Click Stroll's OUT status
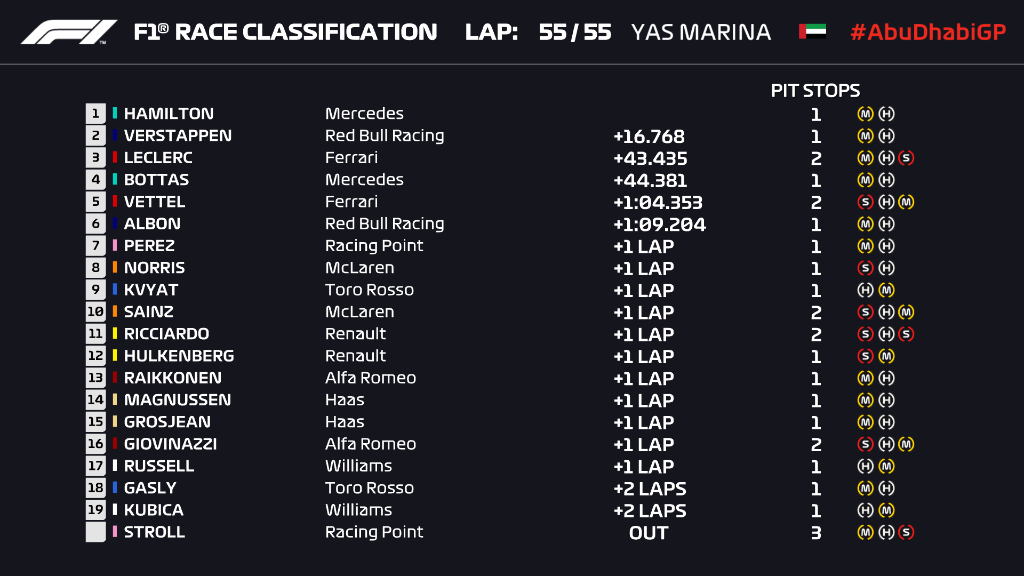 (x=648, y=532)
